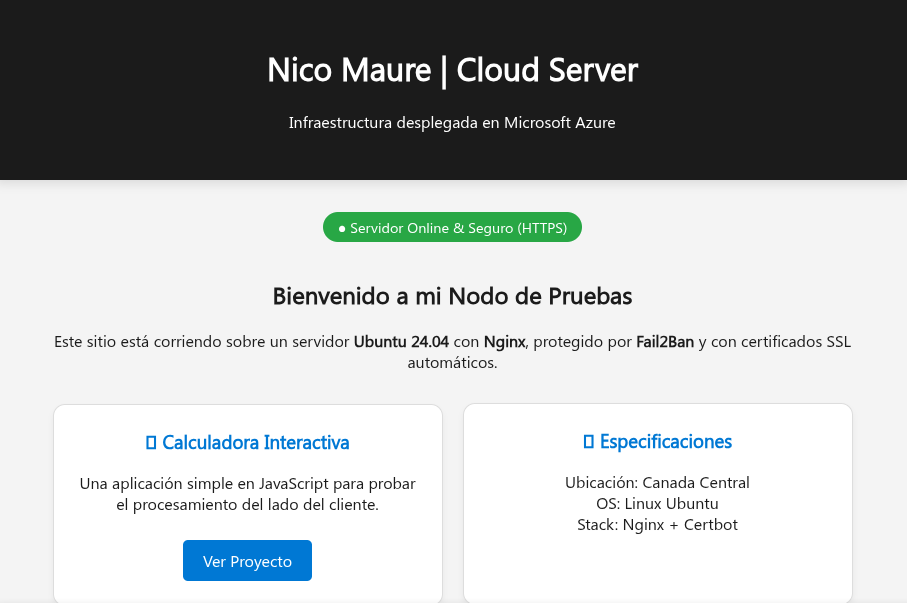The image size is (907, 603).
Task: Select the Ubicación Canada Central text line
Action: 657,482
